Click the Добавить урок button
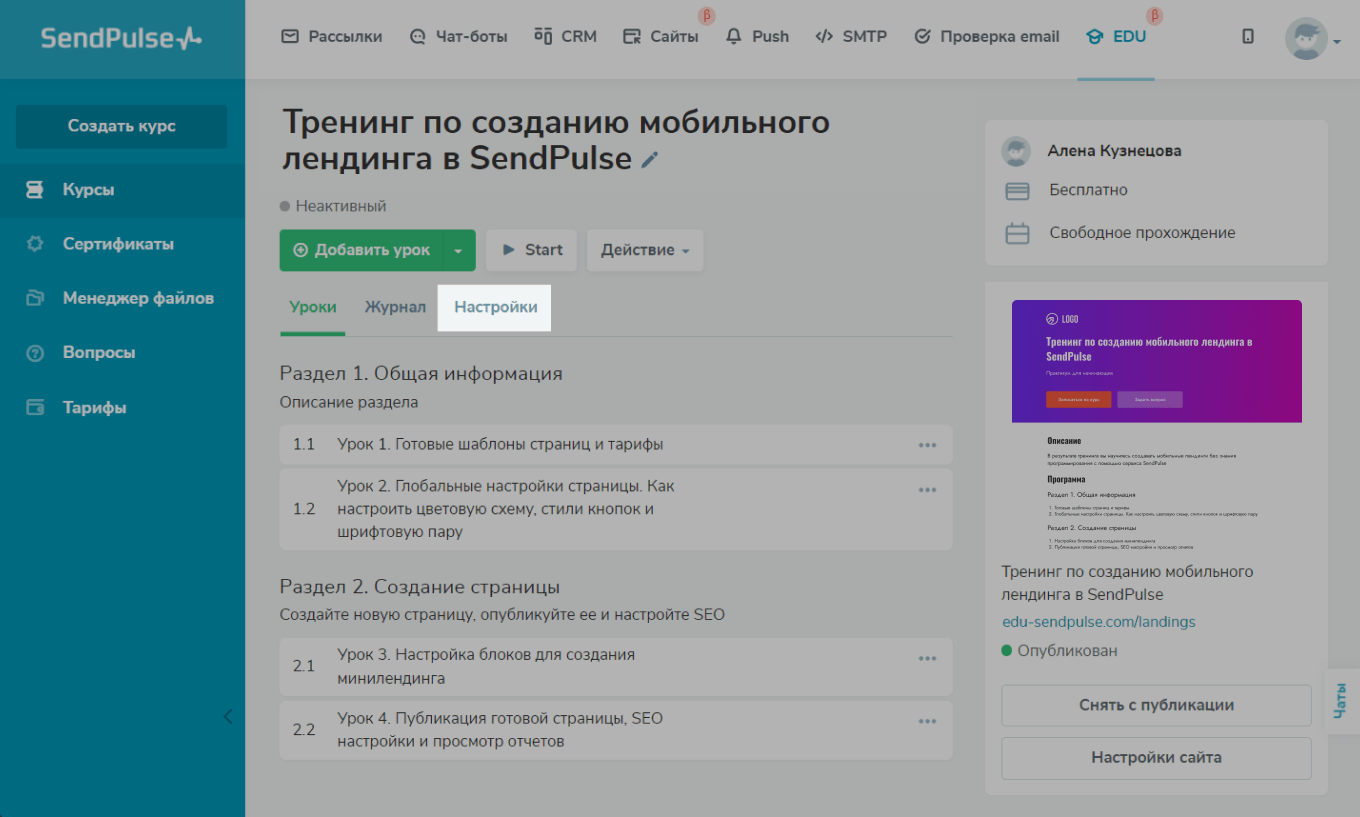Viewport: 1360px width, 817px height. pyautogui.click(x=361, y=250)
